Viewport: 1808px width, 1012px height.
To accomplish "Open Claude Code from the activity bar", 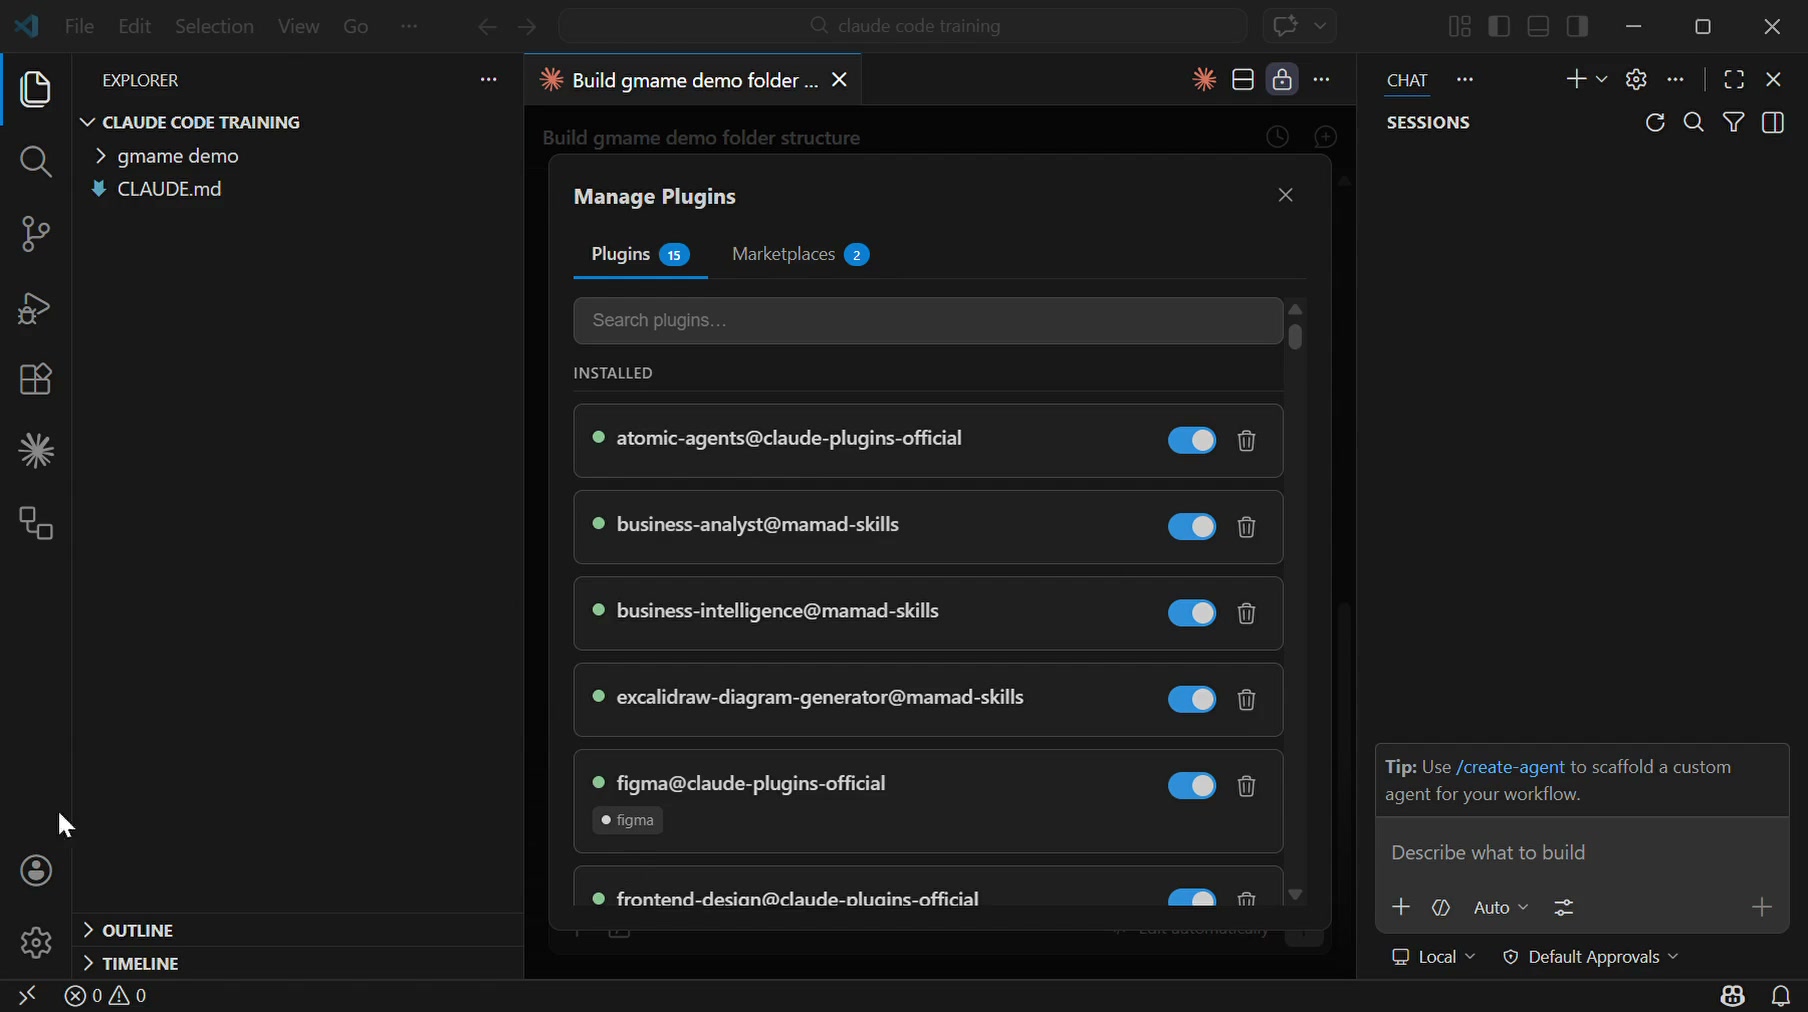I will (36, 451).
